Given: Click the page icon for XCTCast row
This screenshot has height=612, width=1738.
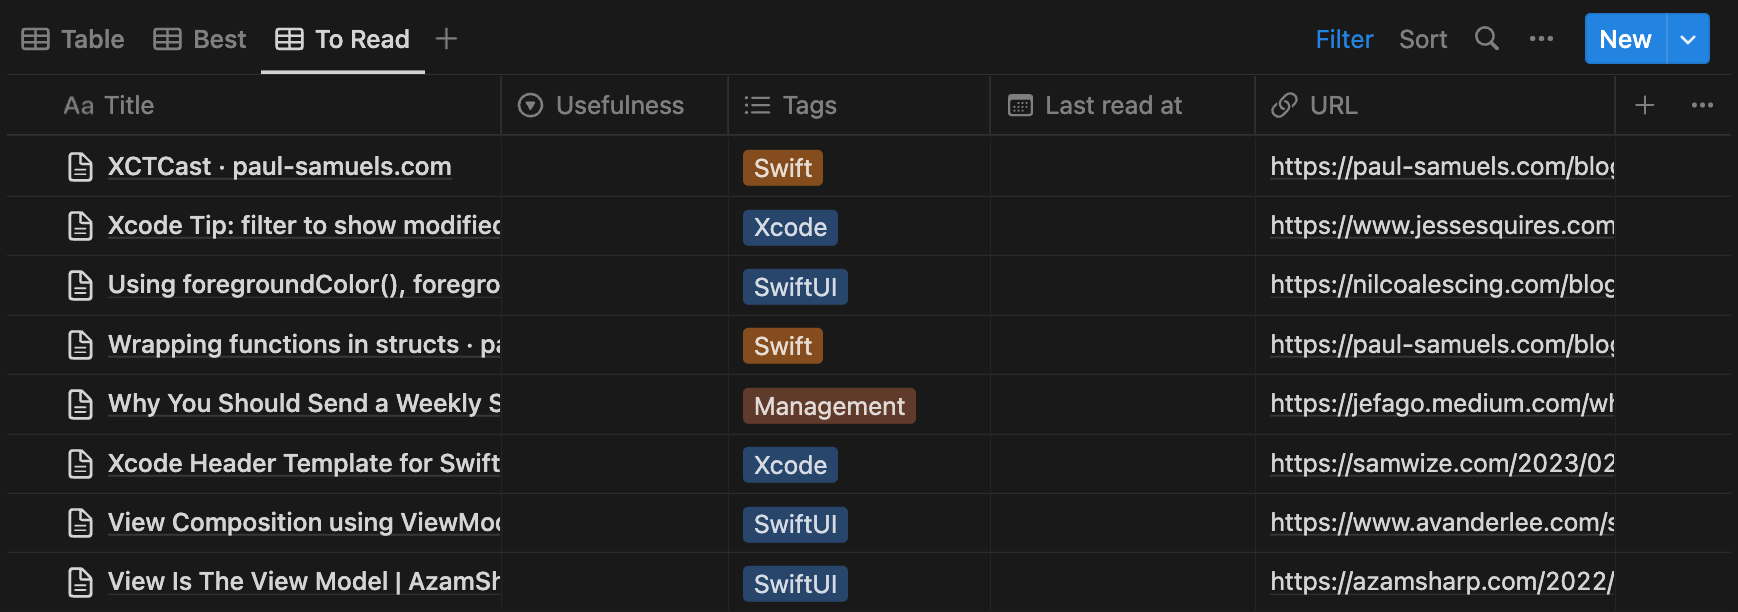Looking at the screenshot, I should pos(80,167).
